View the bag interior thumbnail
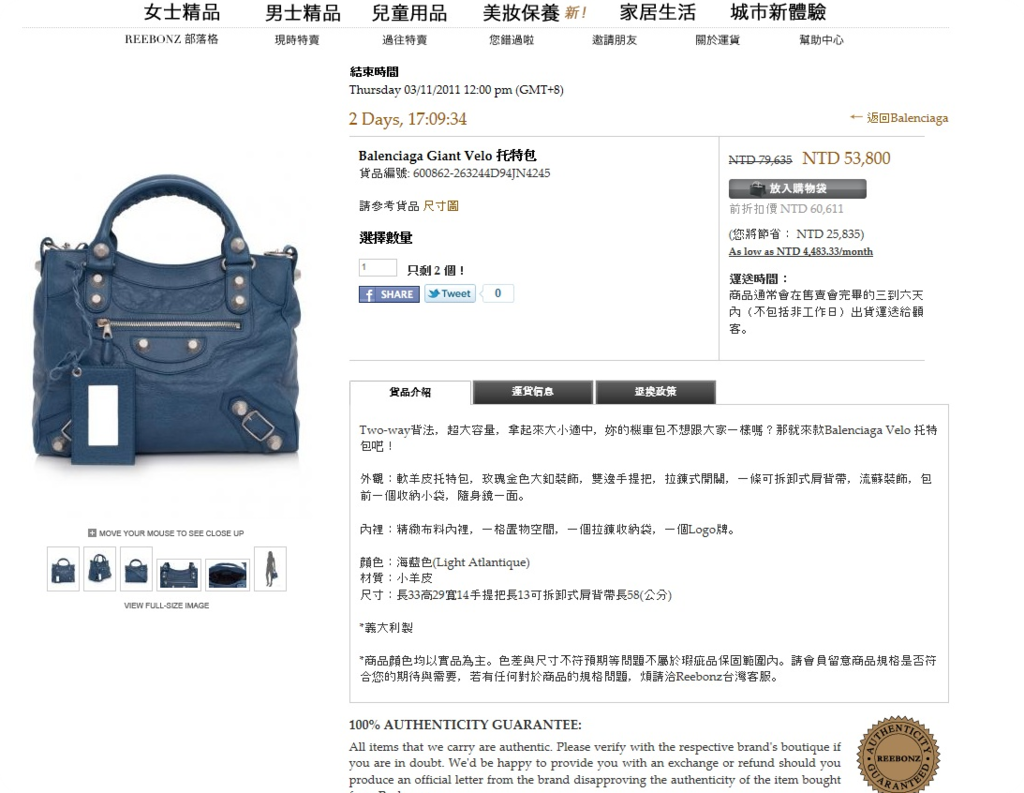This screenshot has width=1024, height=793. point(228,575)
